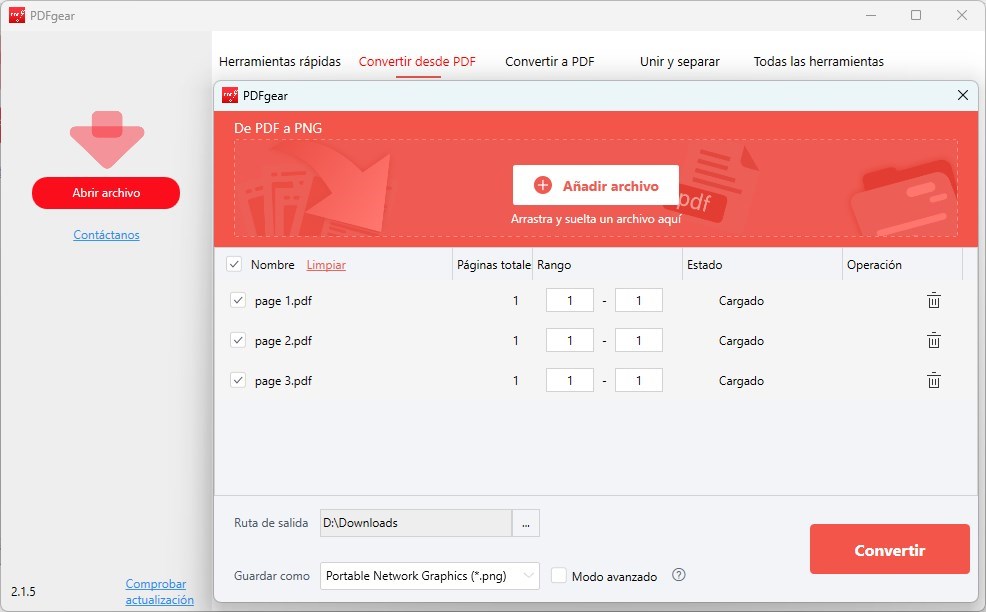Uncheck the page 2.pdf checkbox

pyautogui.click(x=238, y=340)
